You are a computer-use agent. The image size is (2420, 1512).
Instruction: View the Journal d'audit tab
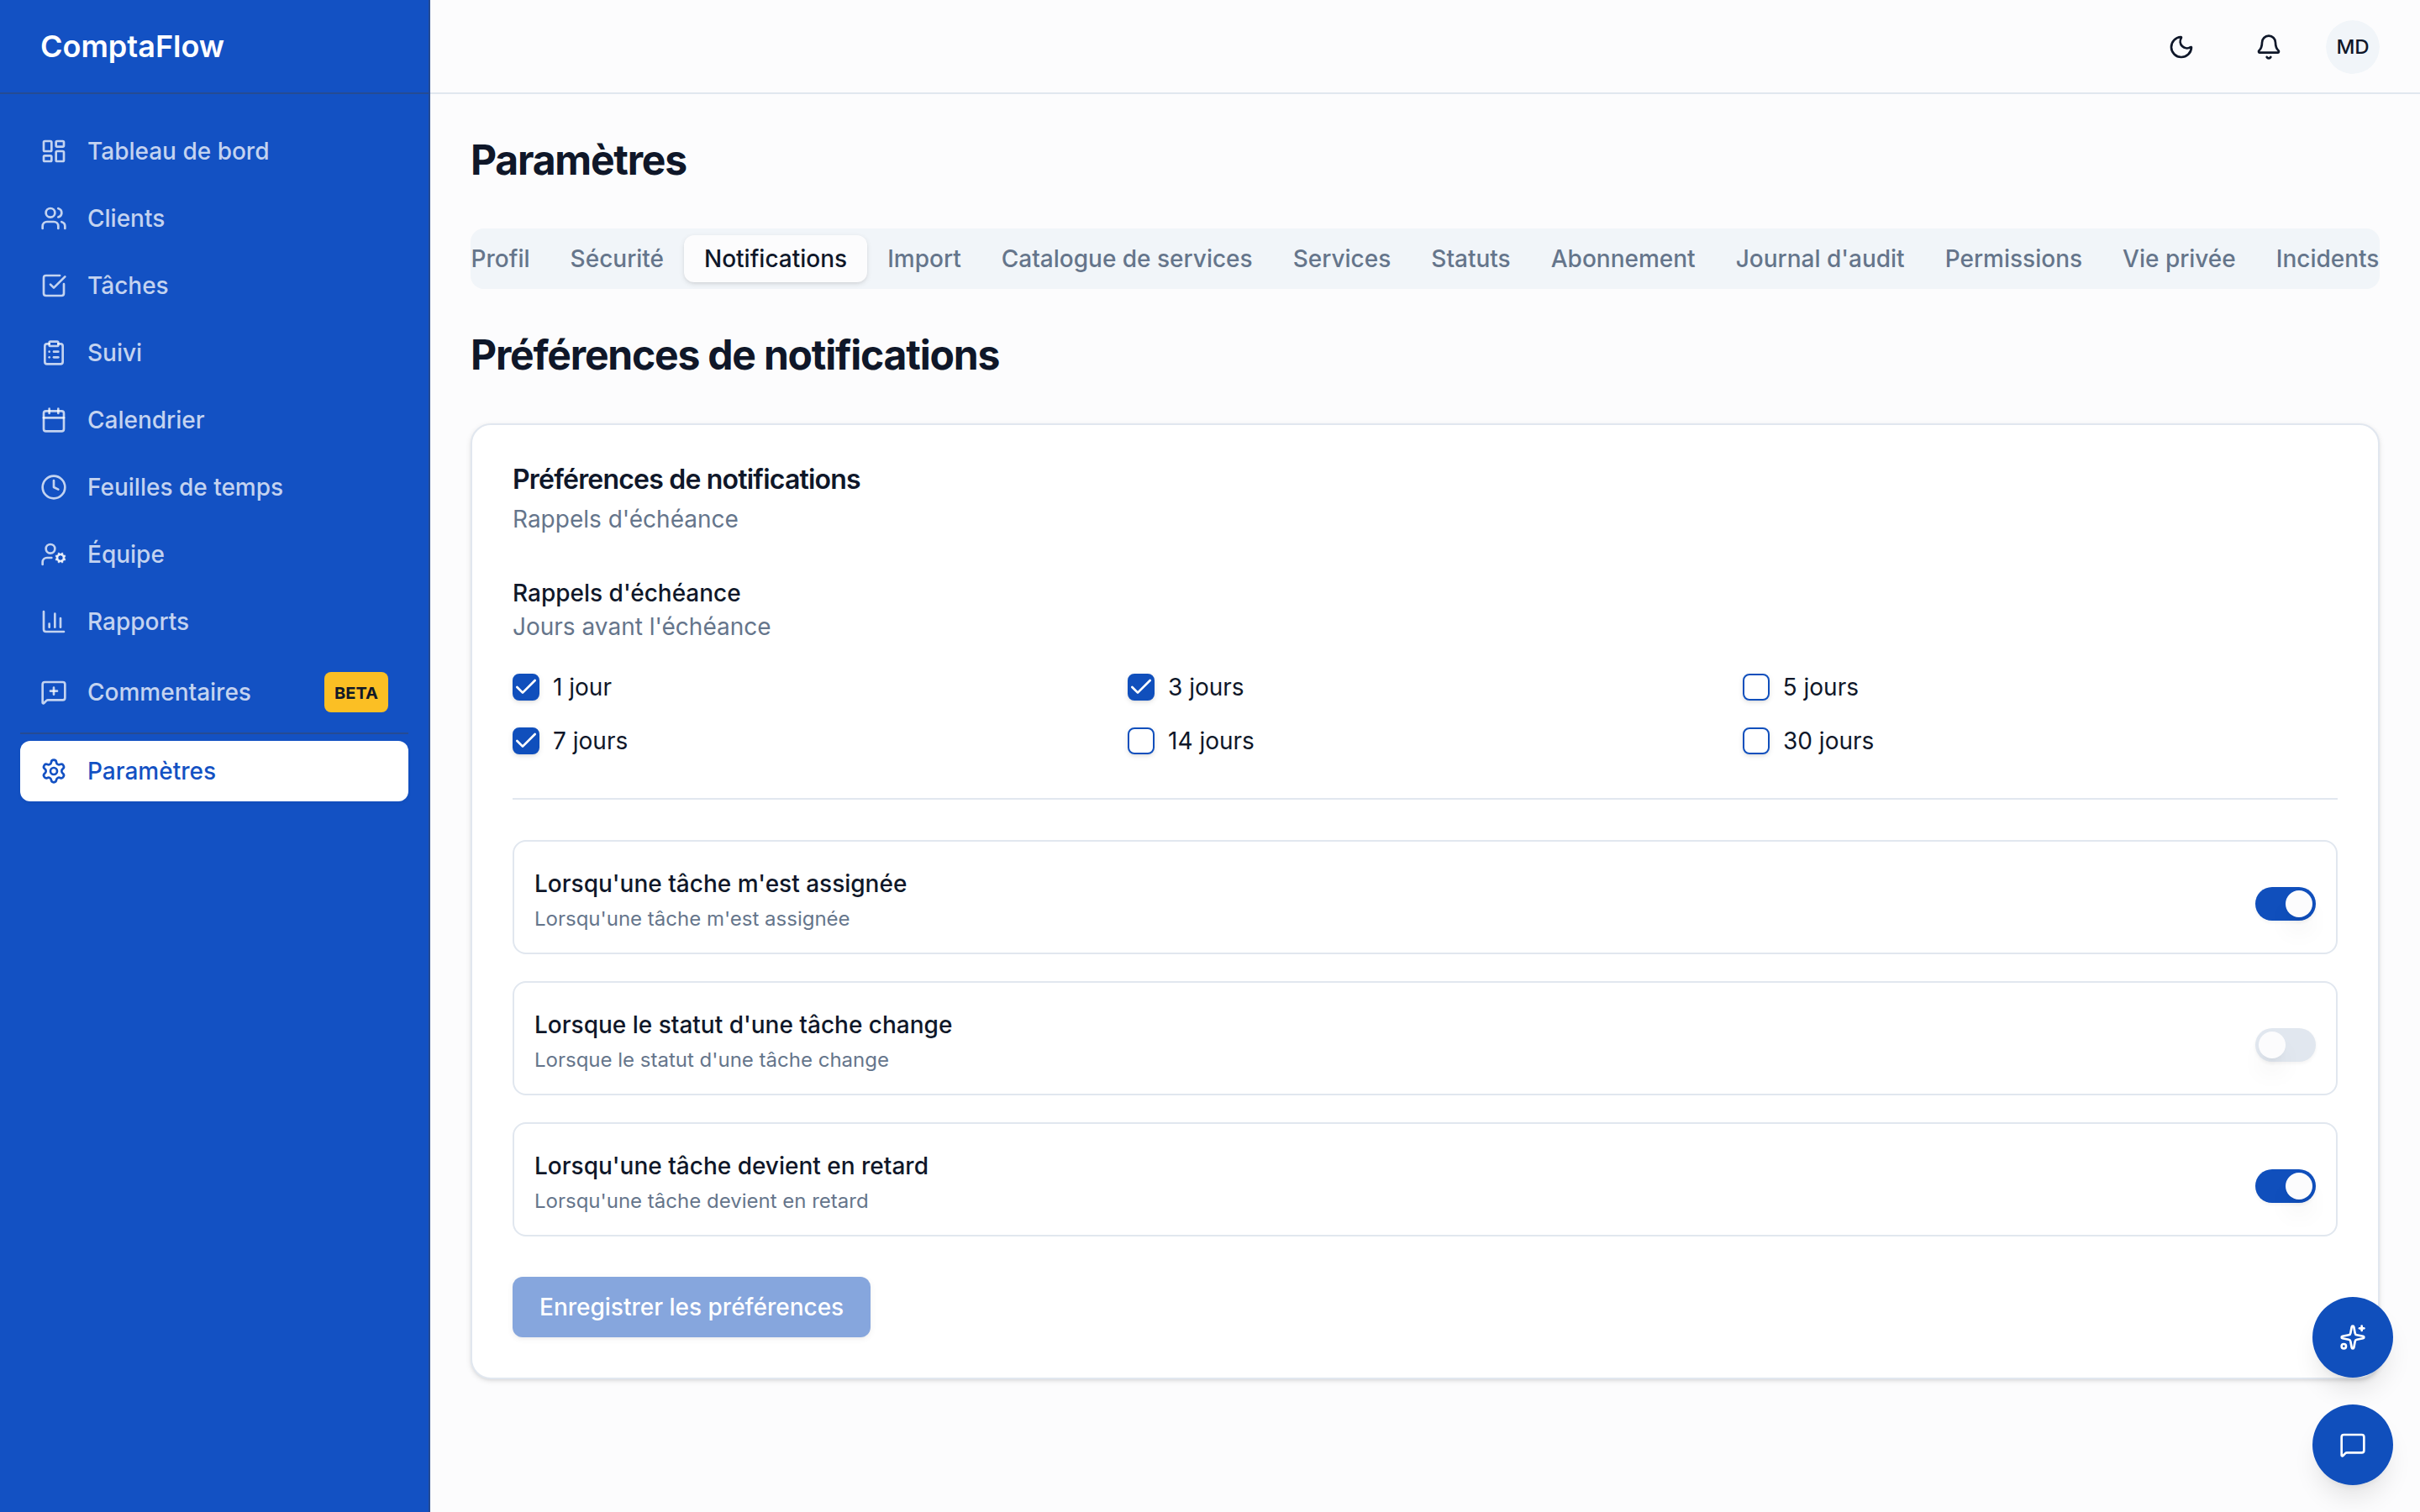[x=1820, y=259]
